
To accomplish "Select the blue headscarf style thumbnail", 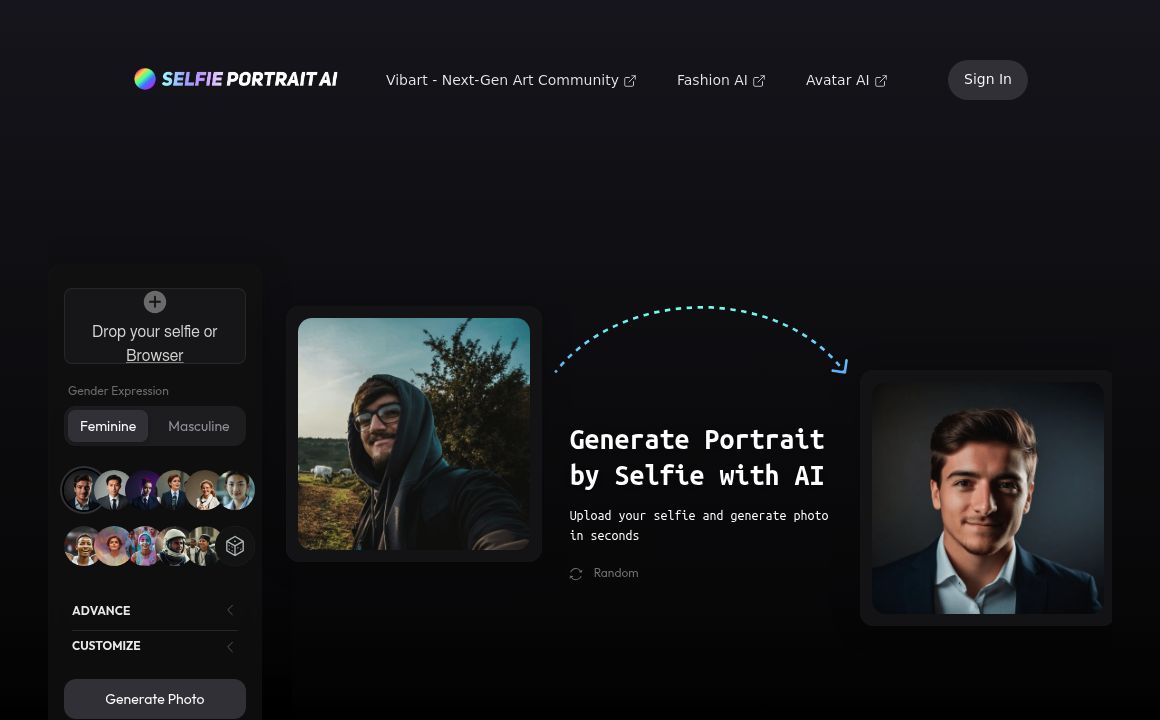I will click(x=143, y=546).
